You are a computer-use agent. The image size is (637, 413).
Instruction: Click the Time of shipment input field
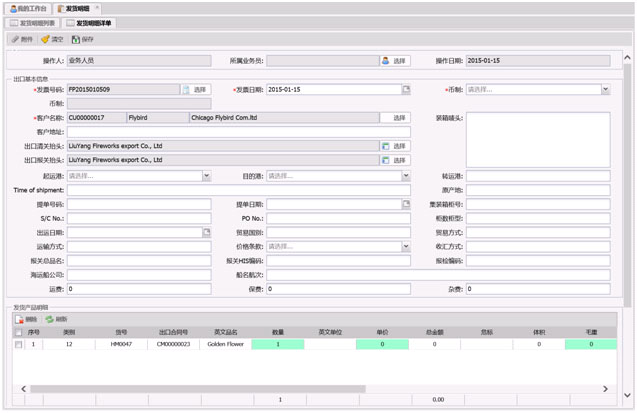[238, 190]
